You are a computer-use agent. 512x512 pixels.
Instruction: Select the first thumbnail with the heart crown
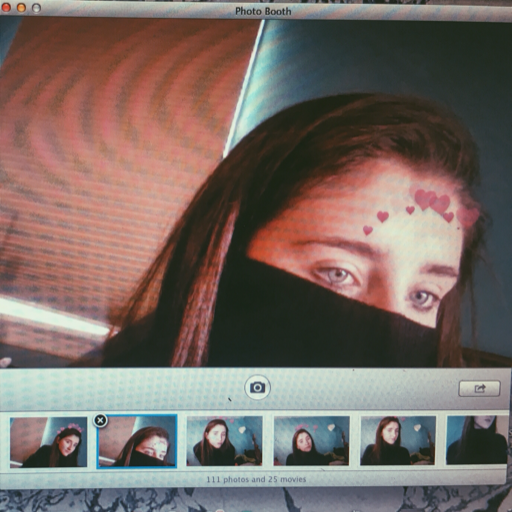(x=48, y=442)
